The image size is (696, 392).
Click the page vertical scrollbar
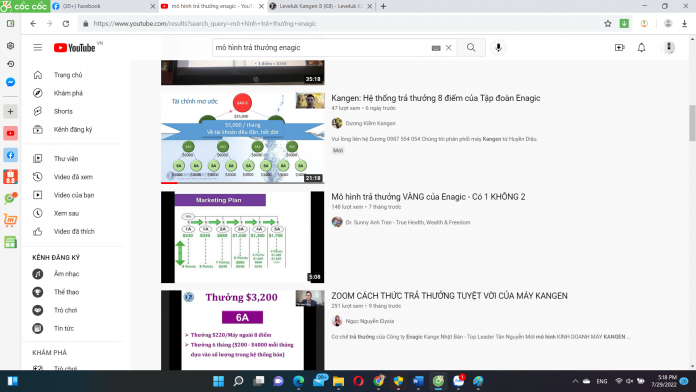(692, 123)
